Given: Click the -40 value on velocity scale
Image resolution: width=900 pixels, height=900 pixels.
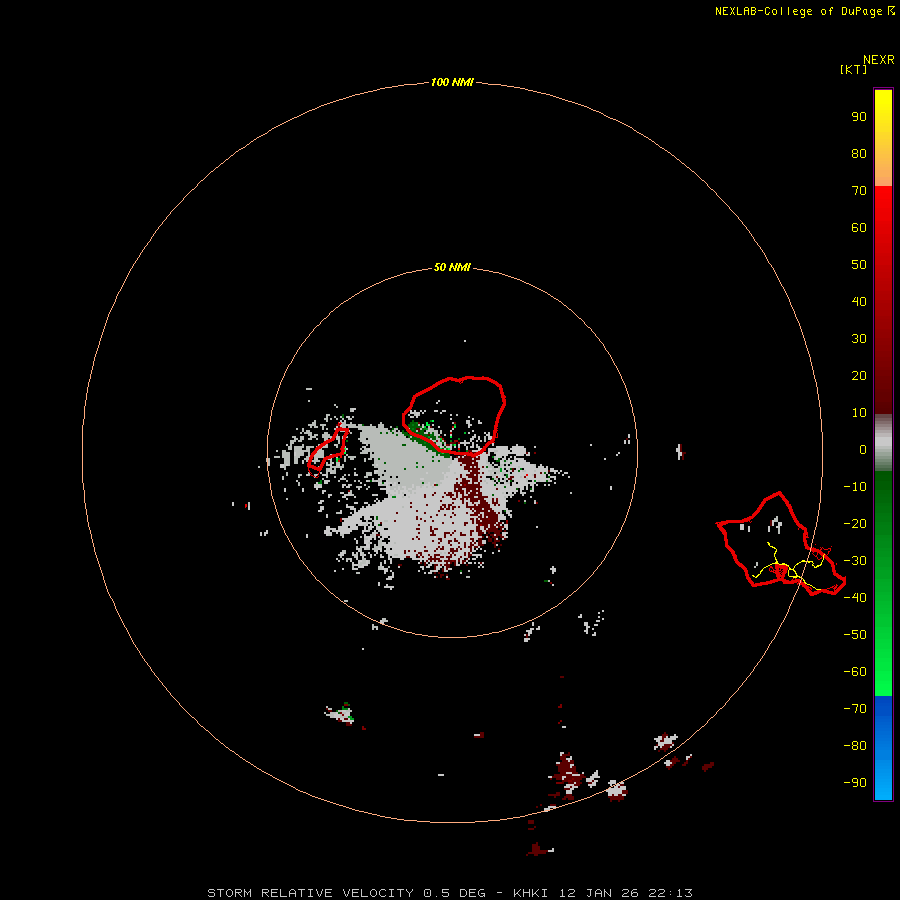Looking at the screenshot, I should pos(855,598).
